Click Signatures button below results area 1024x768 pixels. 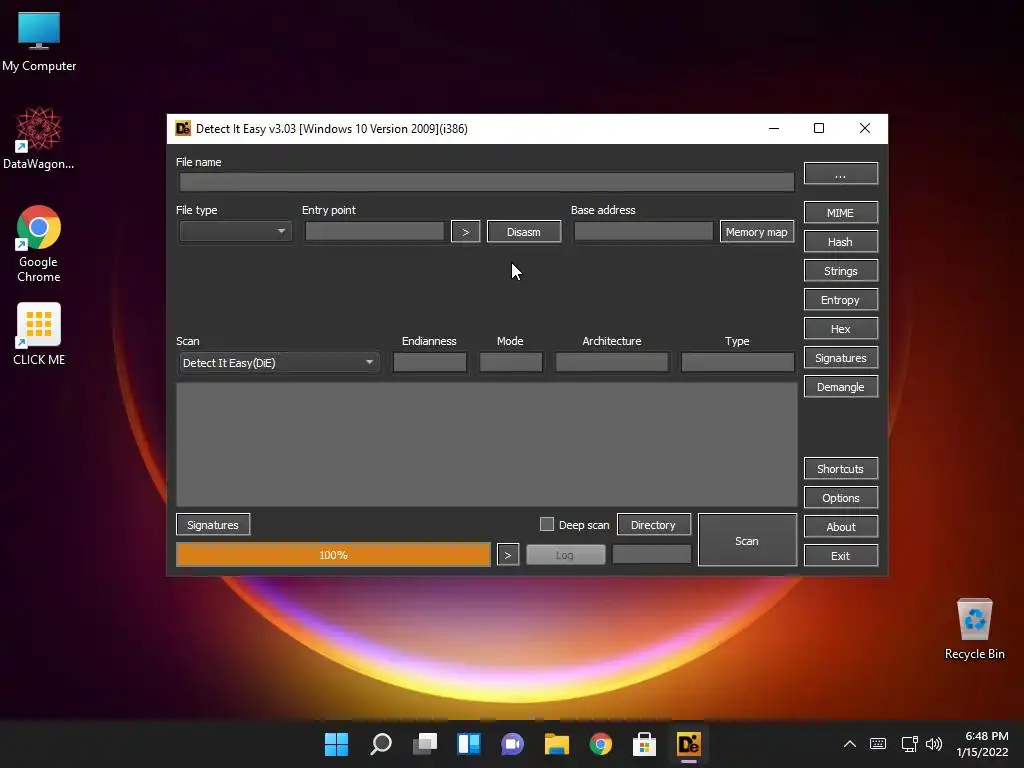(213, 524)
